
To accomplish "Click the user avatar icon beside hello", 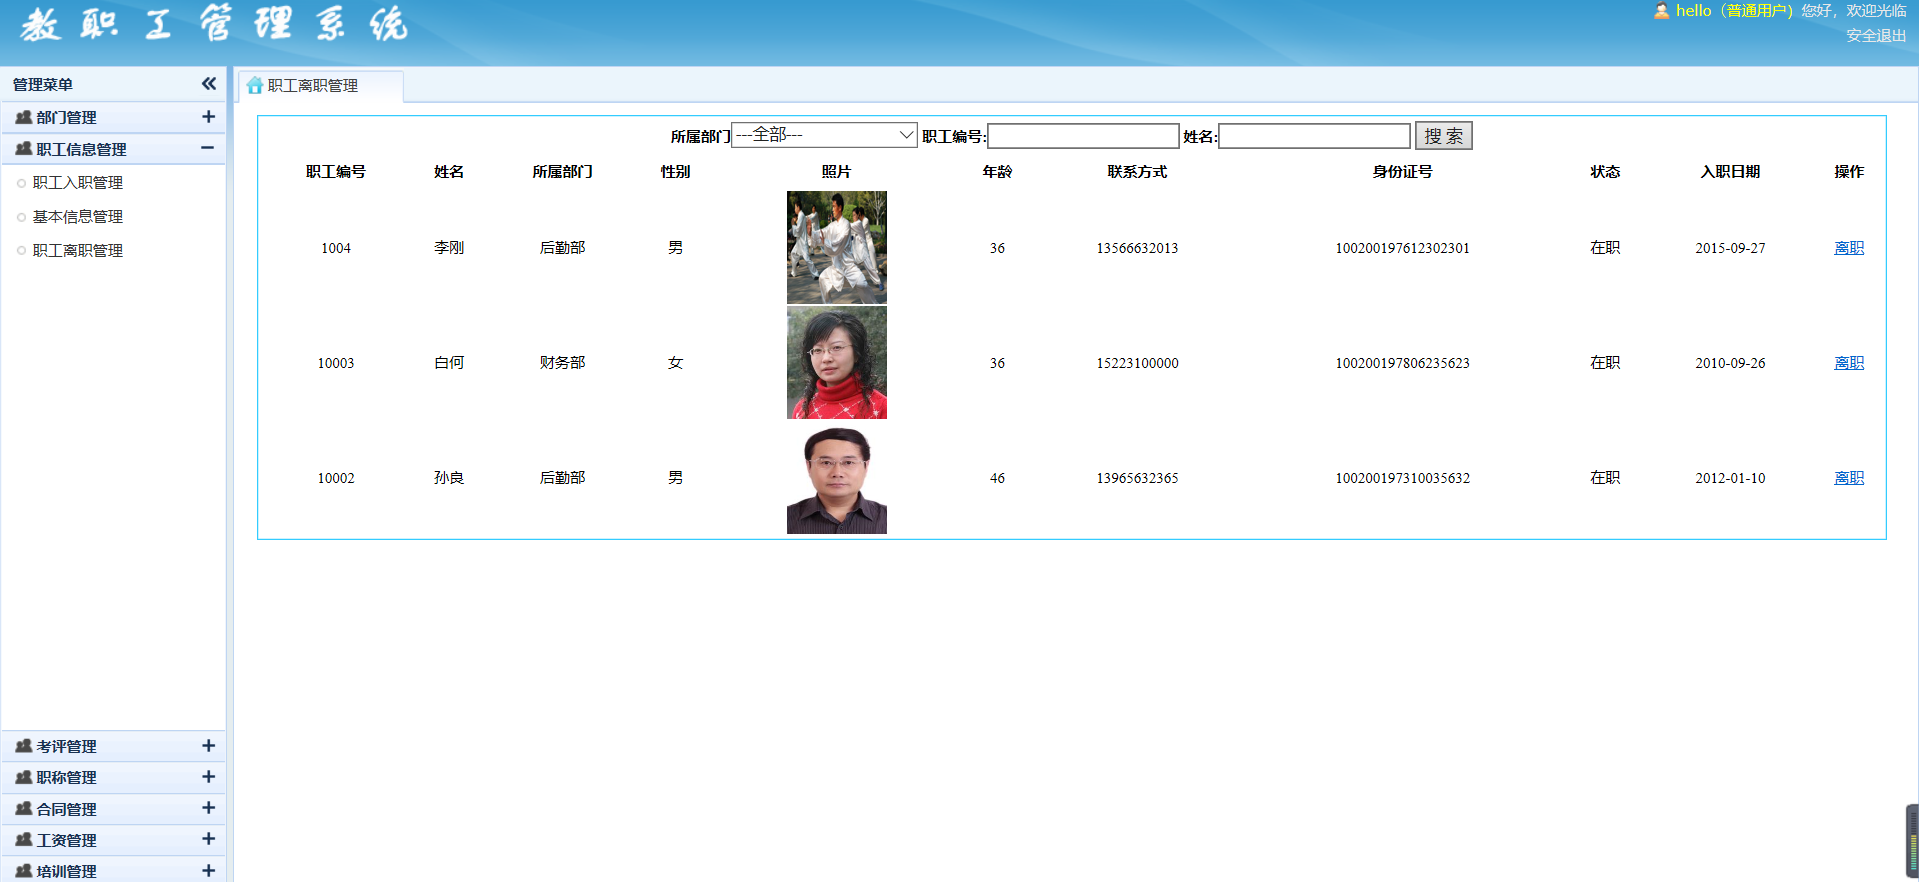I will pos(1660,11).
